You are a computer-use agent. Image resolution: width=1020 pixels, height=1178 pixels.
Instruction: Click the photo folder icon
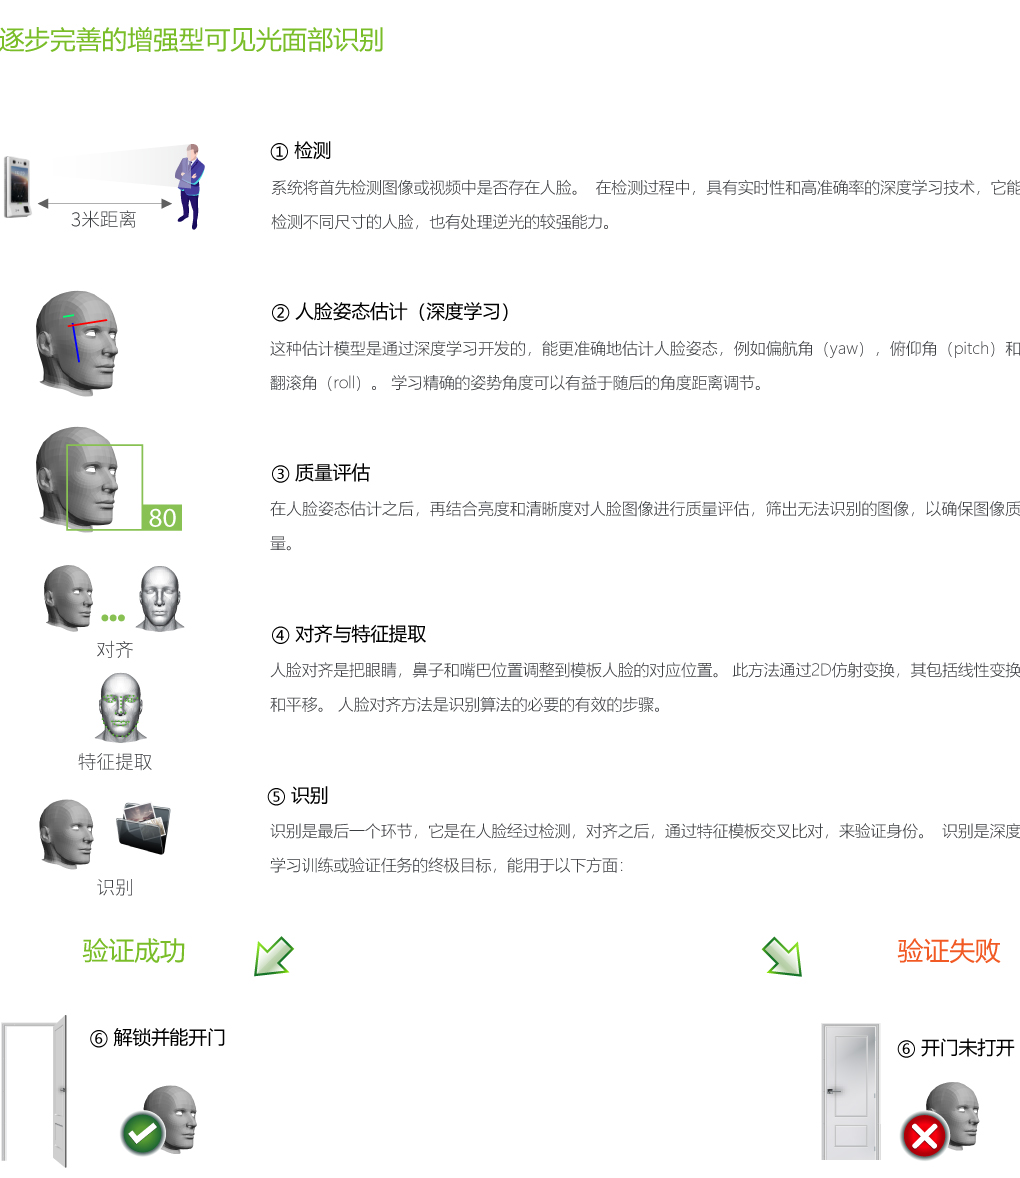pyautogui.click(x=143, y=828)
